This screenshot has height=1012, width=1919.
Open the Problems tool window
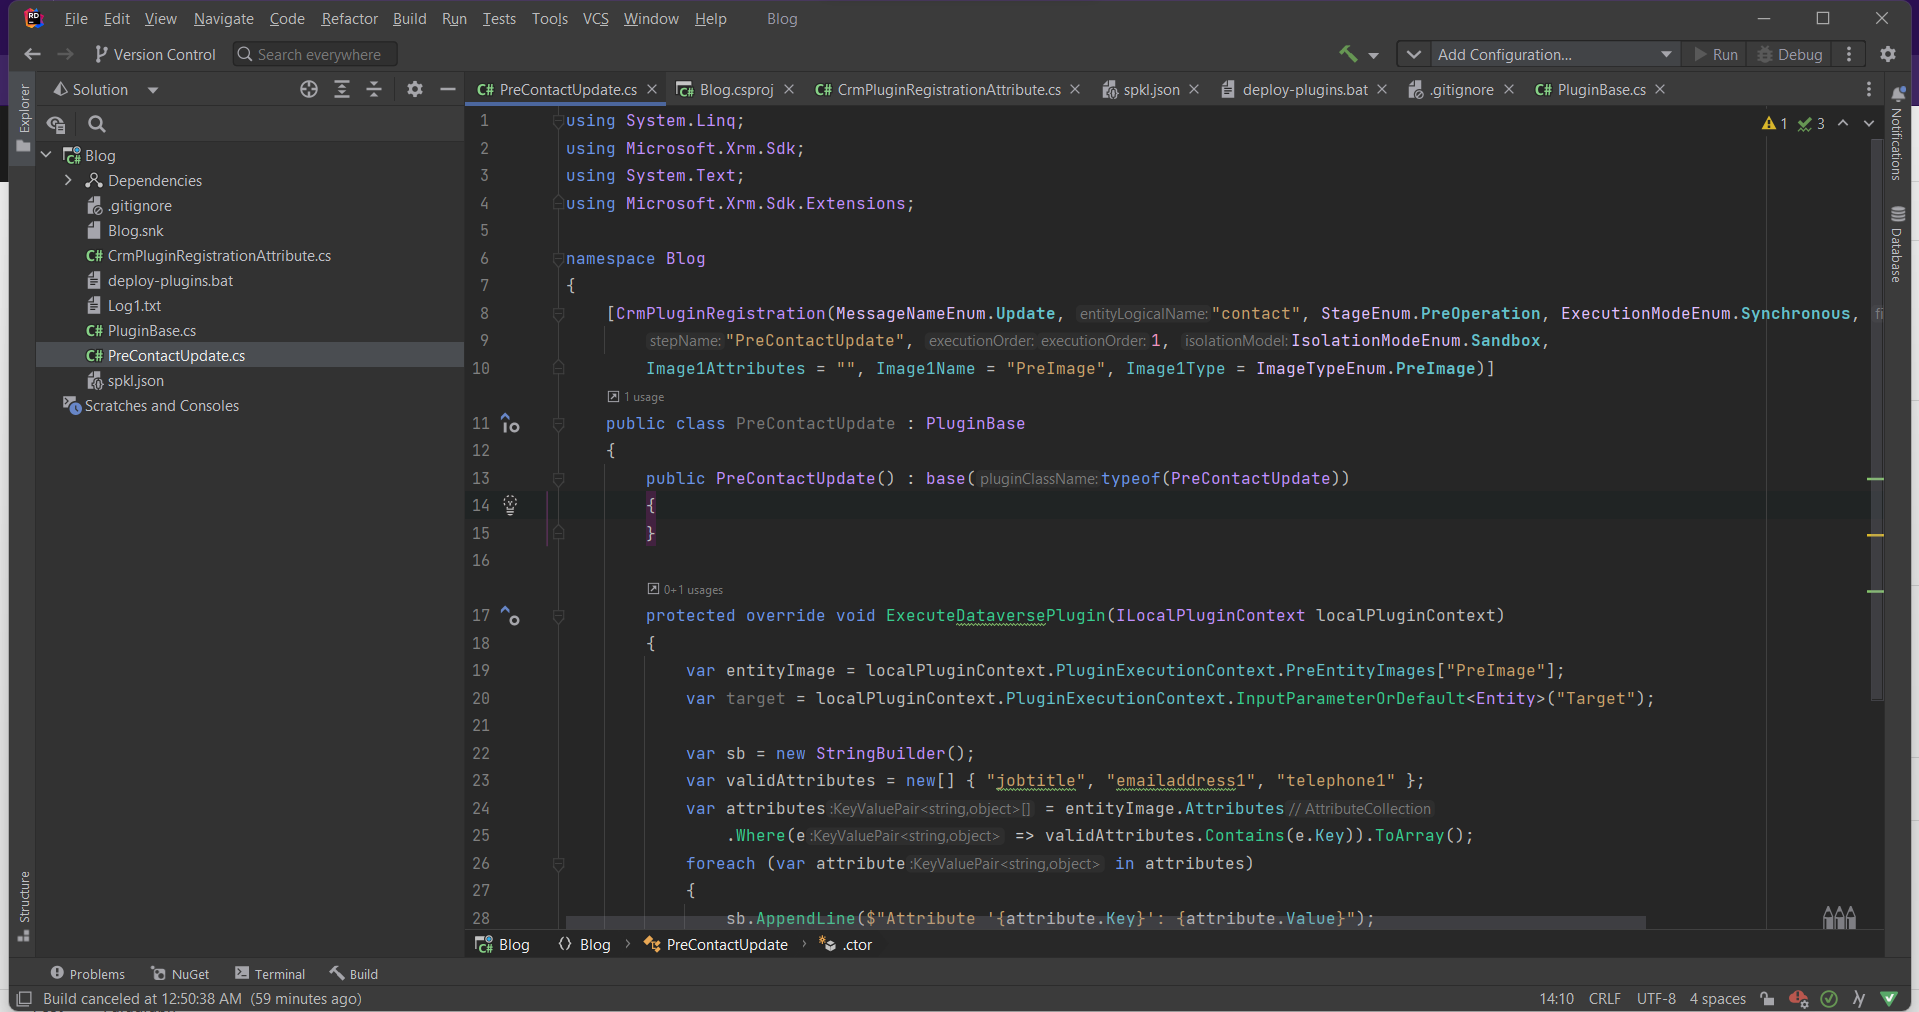click(87, 974)
